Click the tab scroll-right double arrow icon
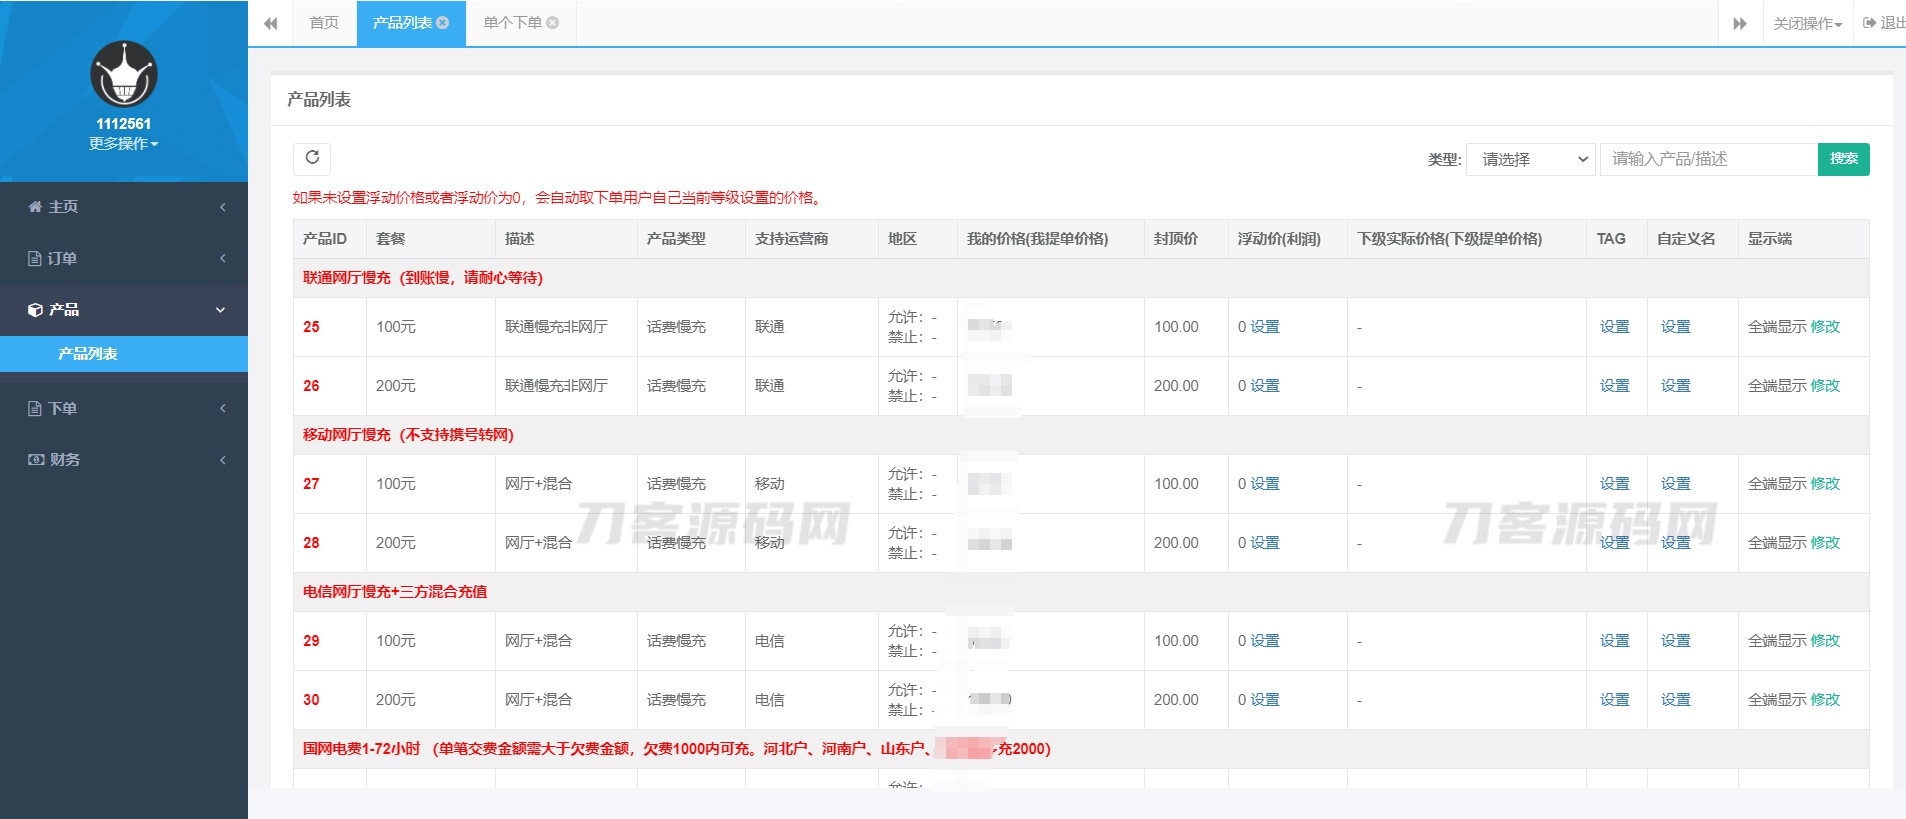This screenshot has width=1906, height=819. point(1740,23)
